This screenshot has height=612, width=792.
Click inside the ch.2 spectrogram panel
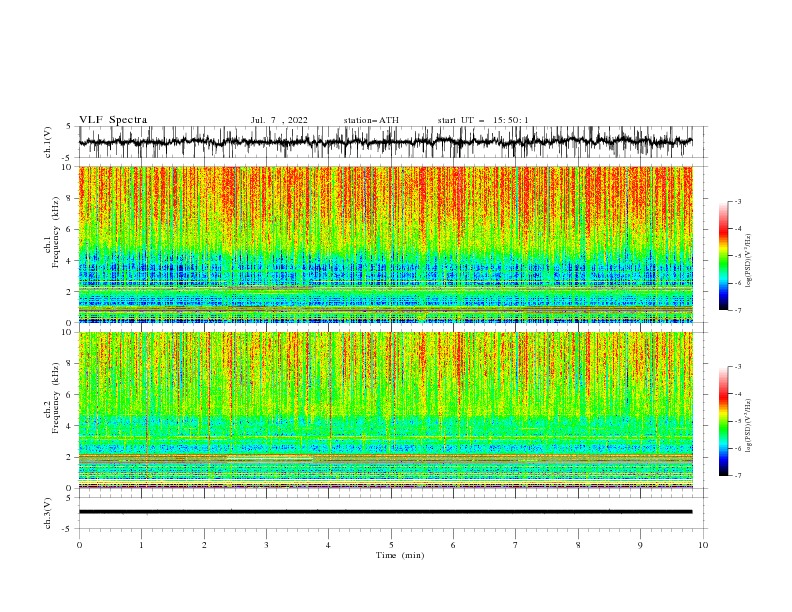(x=385, y=410)
